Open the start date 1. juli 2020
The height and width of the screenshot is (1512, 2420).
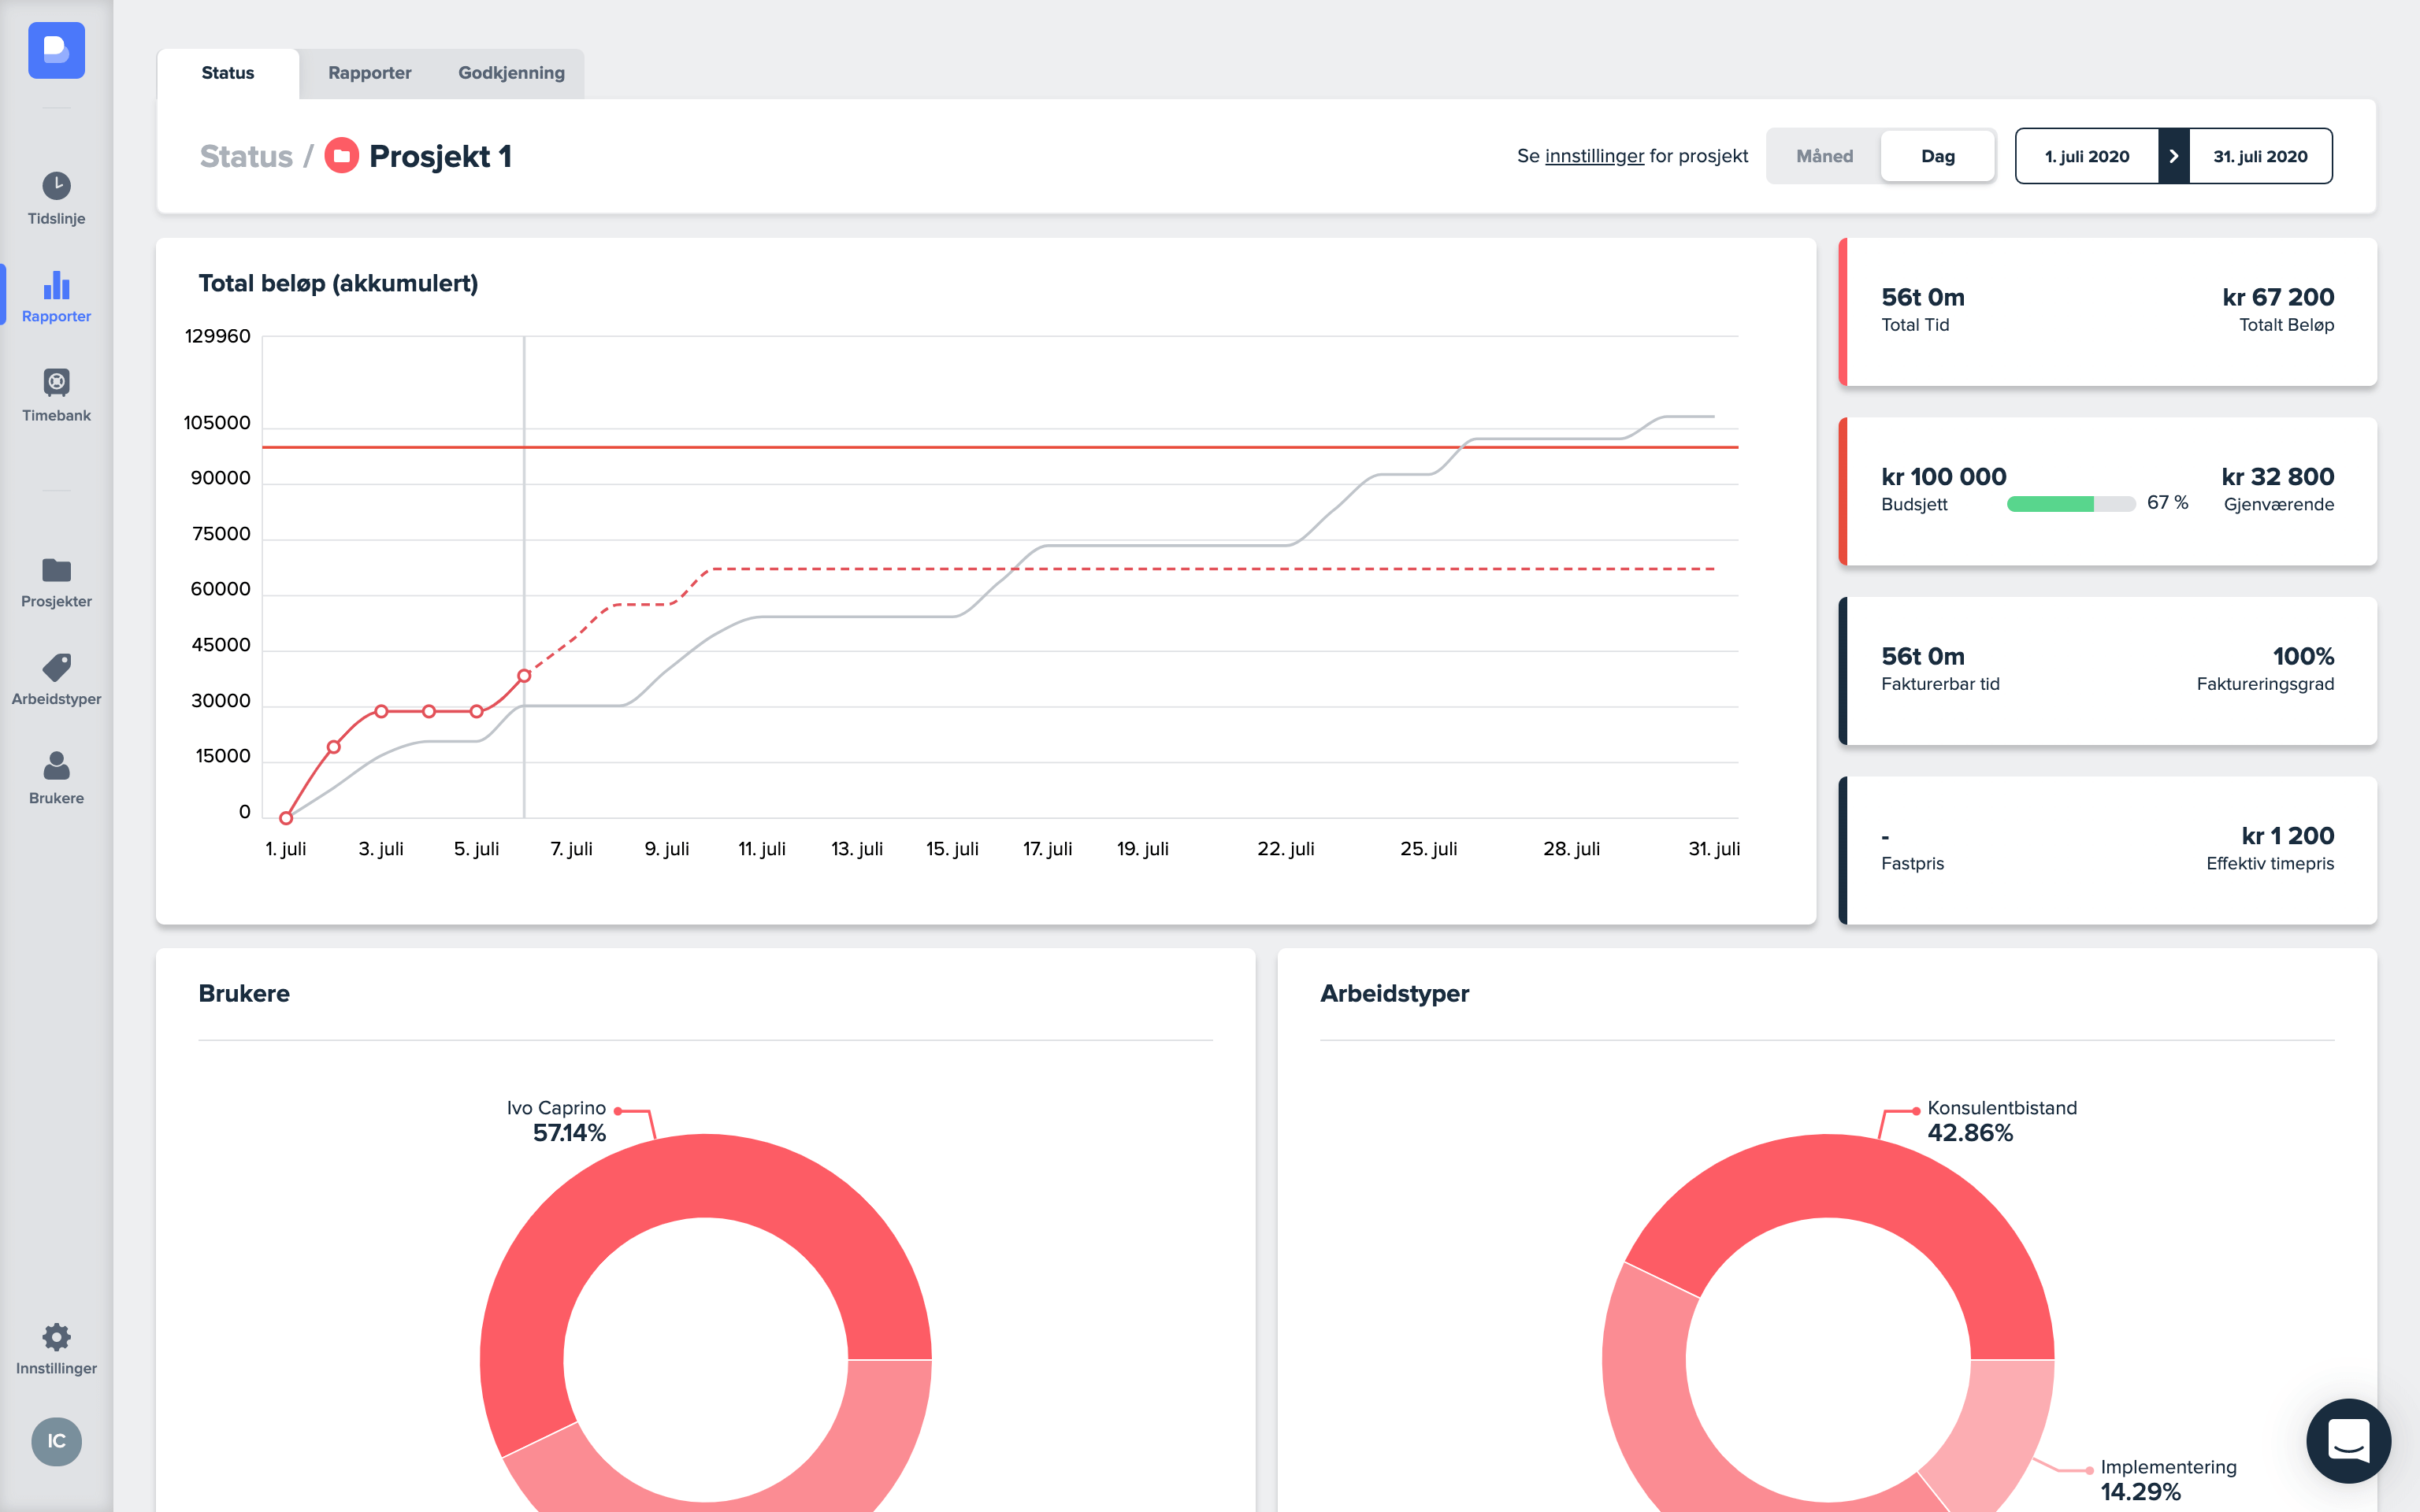pyautogui.click(x=2087, y=156)
